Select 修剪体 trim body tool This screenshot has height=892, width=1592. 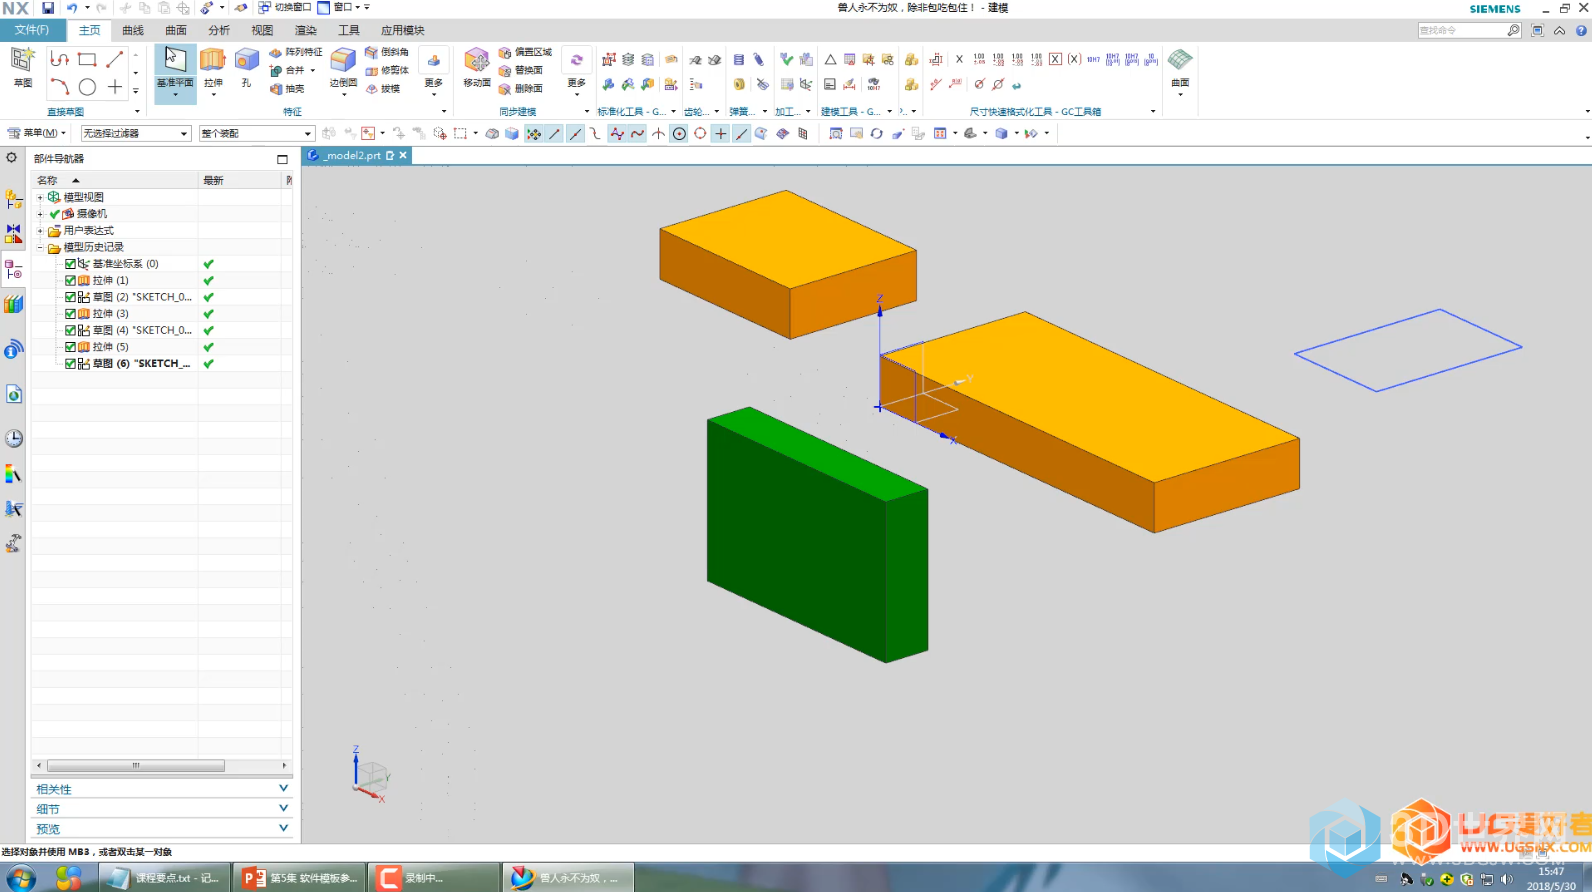point(387,70)
